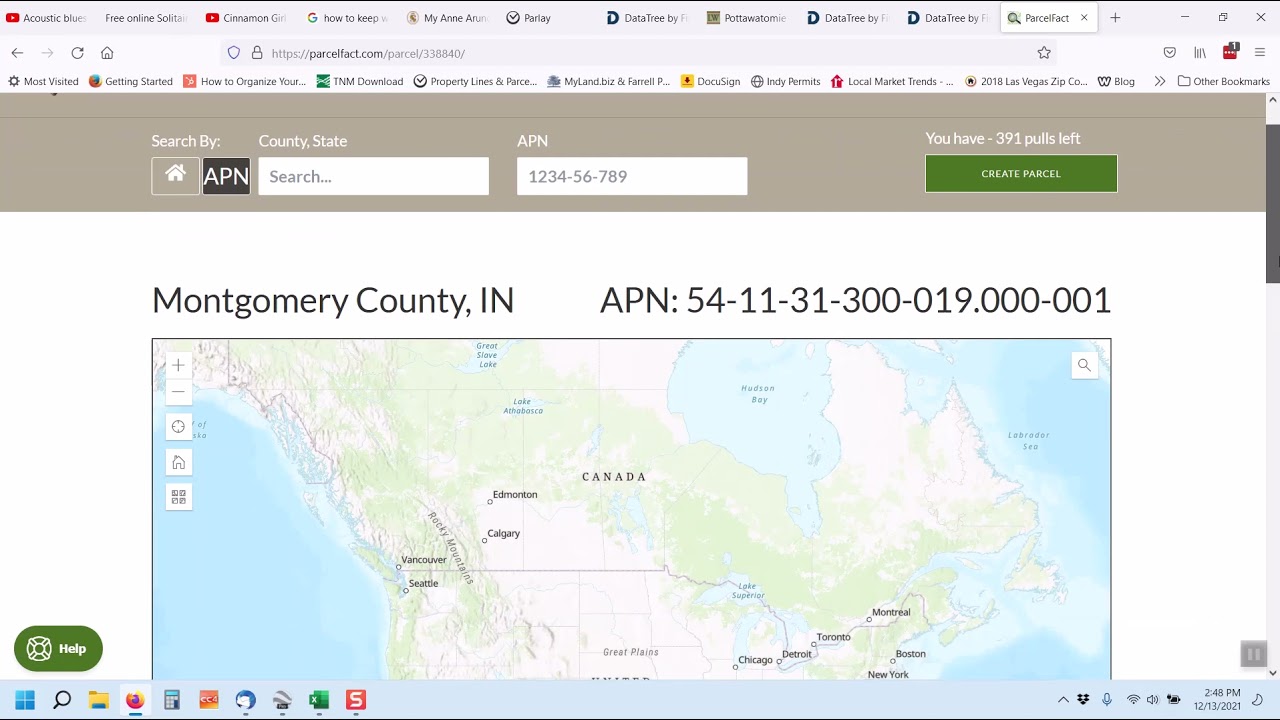This screenshot has height=720, width=1280.
Task: Open the MyLand.biz & Farrell bookmark
Action: click(609, 82)
